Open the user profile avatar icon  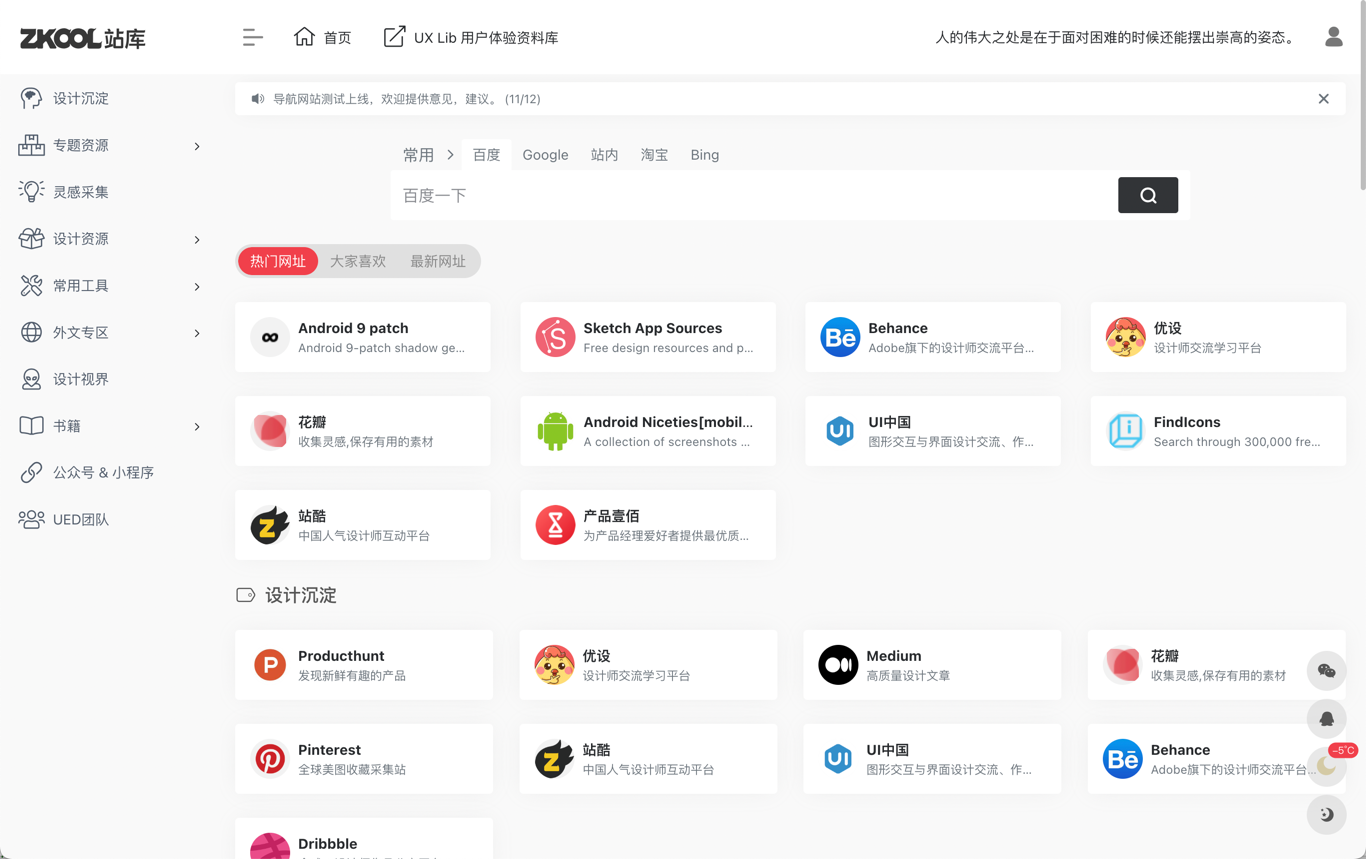pos(1334,37)
